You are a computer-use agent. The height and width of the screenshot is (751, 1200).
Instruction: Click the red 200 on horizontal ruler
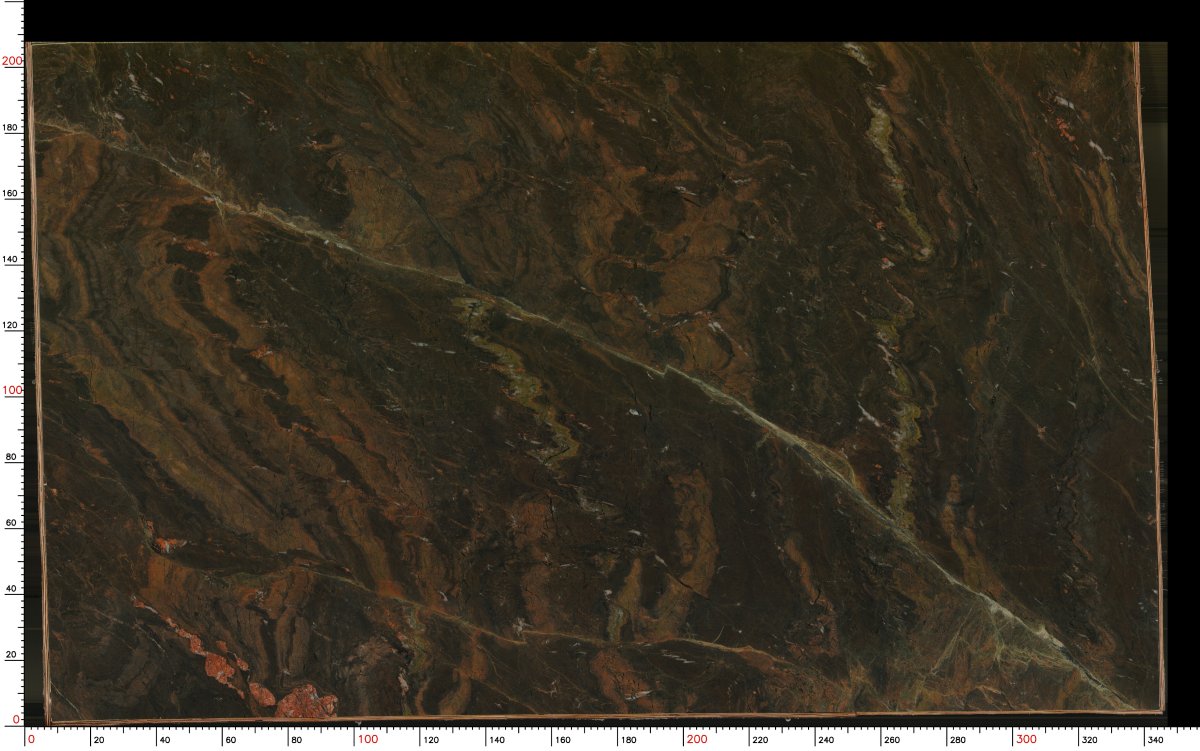coord(697,739)
